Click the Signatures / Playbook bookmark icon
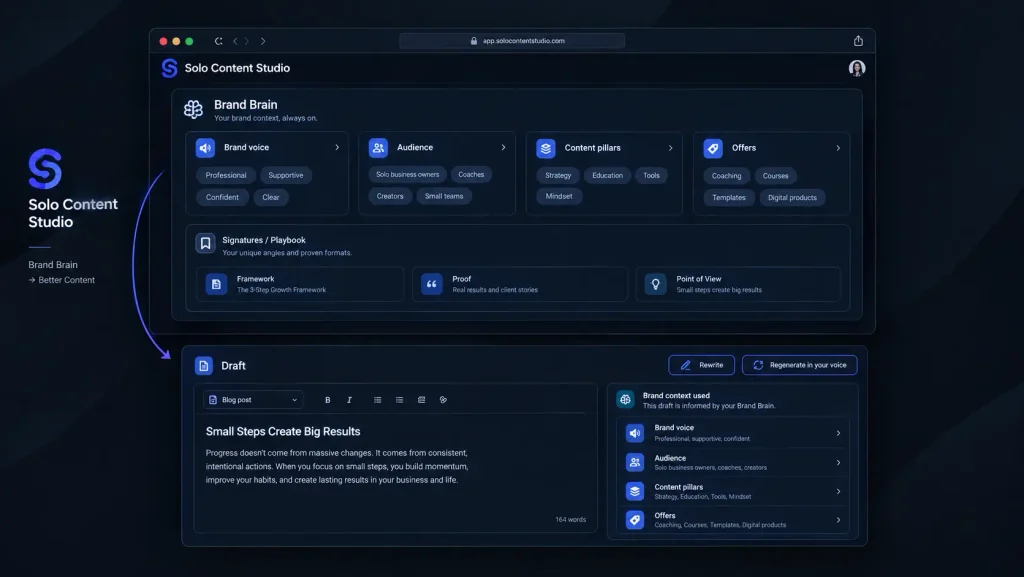 pos(205,243)
